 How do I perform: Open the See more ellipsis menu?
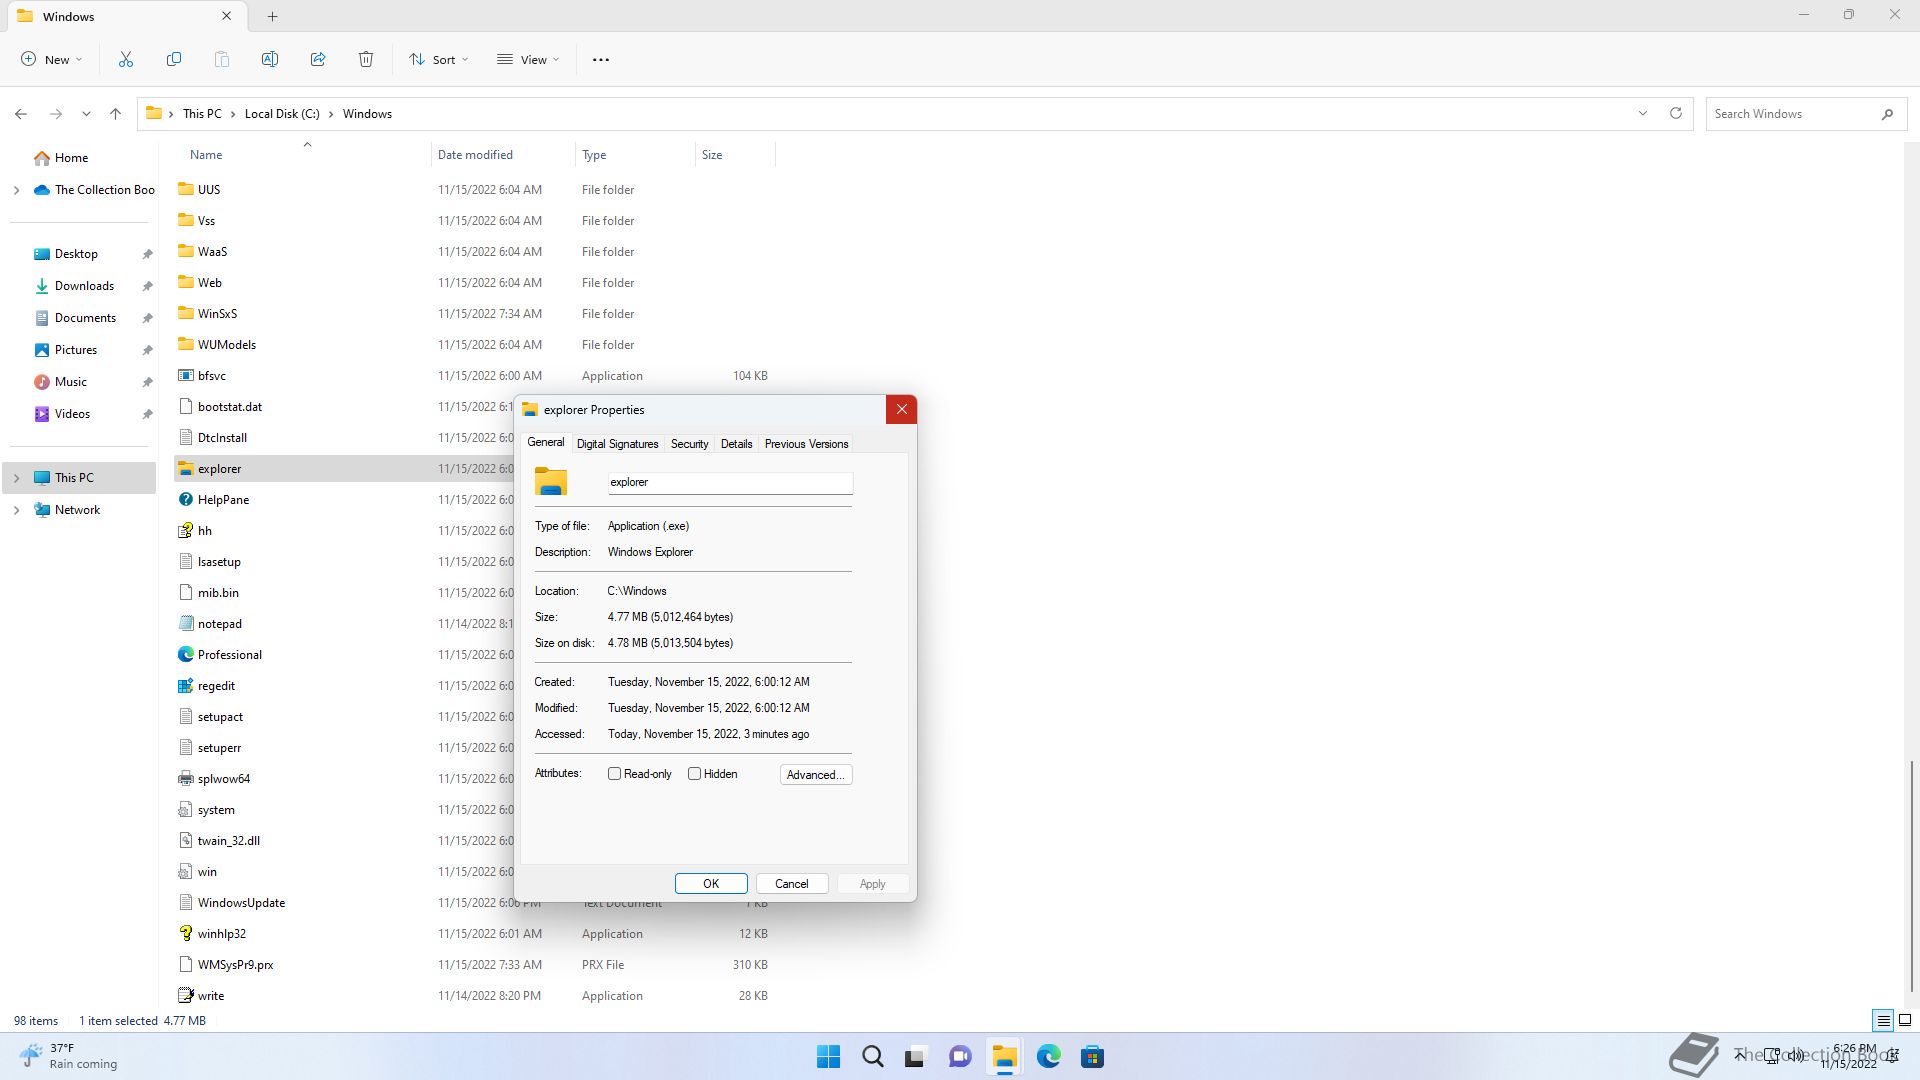click(601, 60)
